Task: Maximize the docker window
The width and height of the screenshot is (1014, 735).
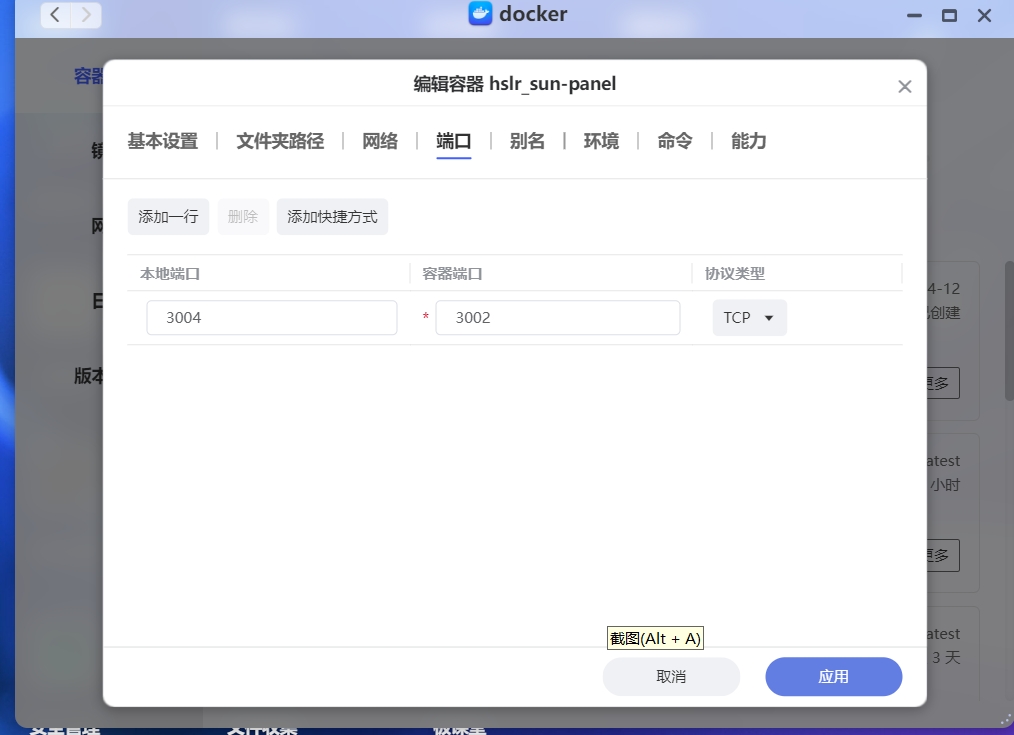Action: coord(949,15)
